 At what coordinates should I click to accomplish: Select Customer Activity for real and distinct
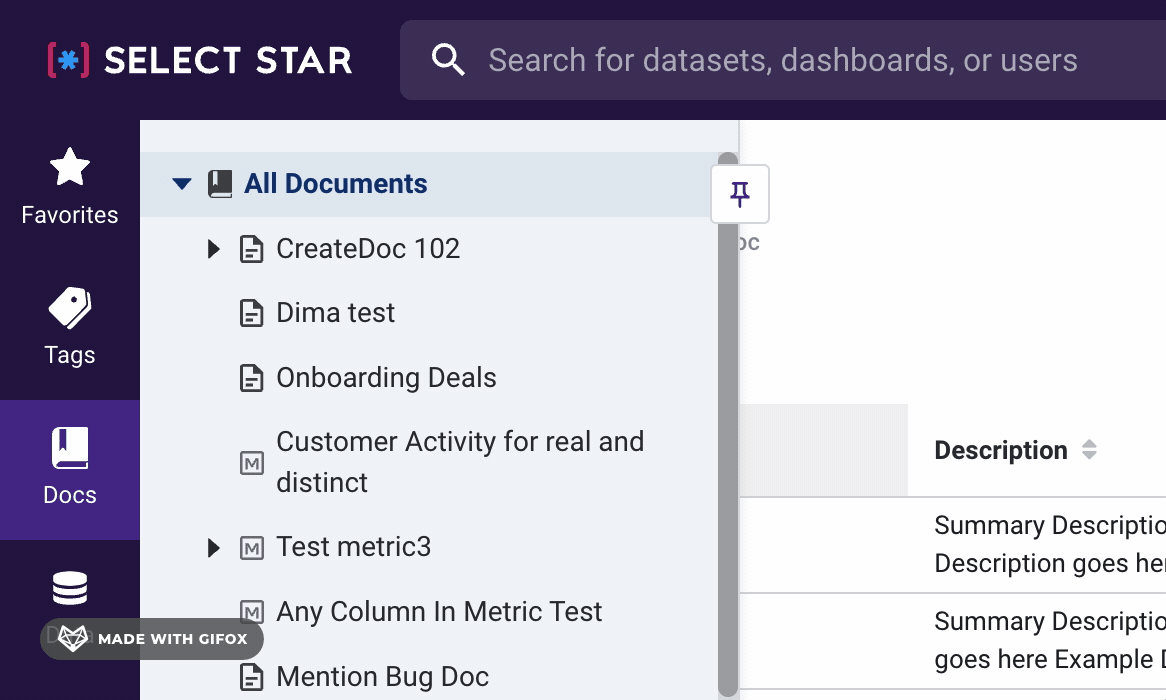click(x=460, y=462)
